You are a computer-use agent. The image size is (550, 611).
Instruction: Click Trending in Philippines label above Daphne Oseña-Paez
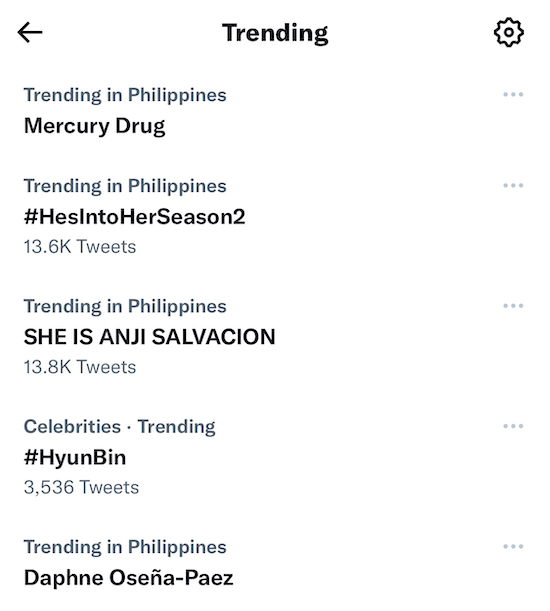125,547
